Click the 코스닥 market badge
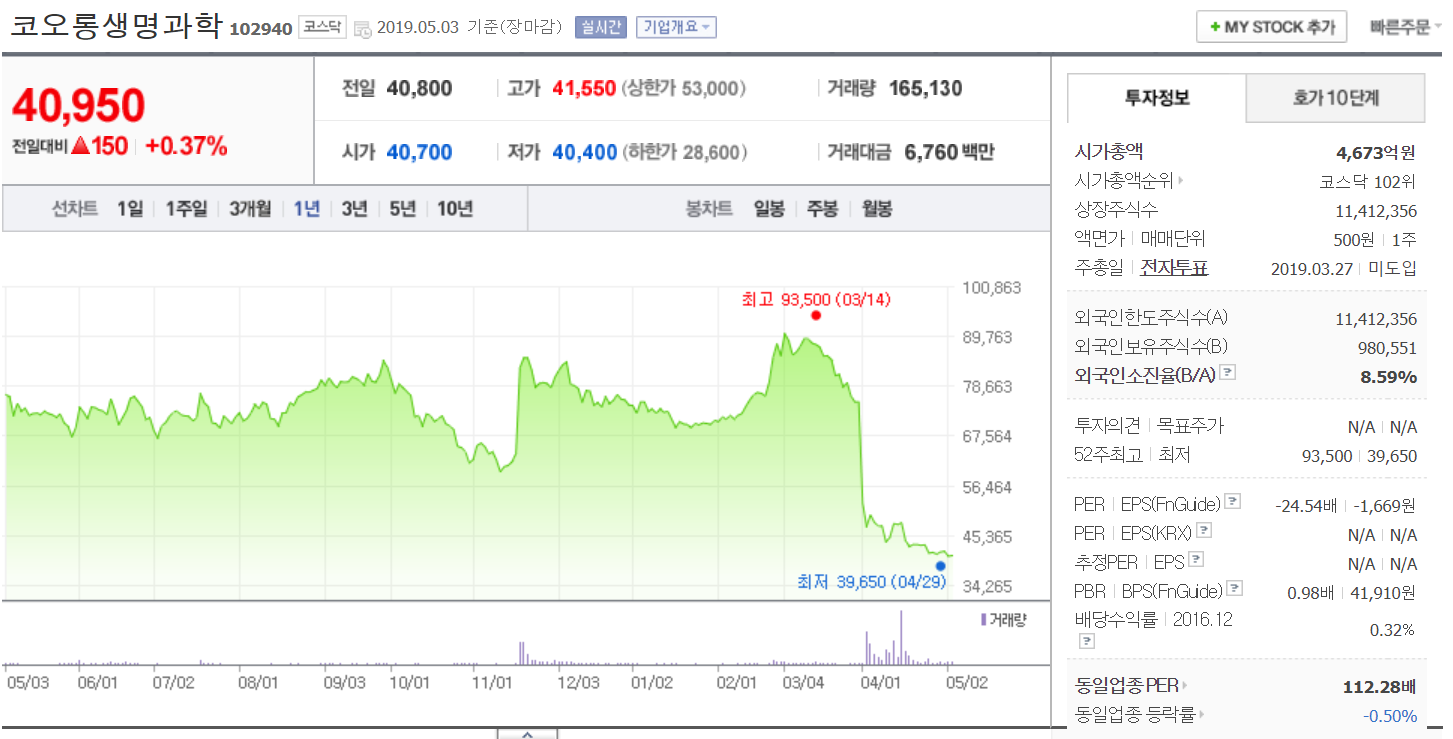 [x=322, y=27]
